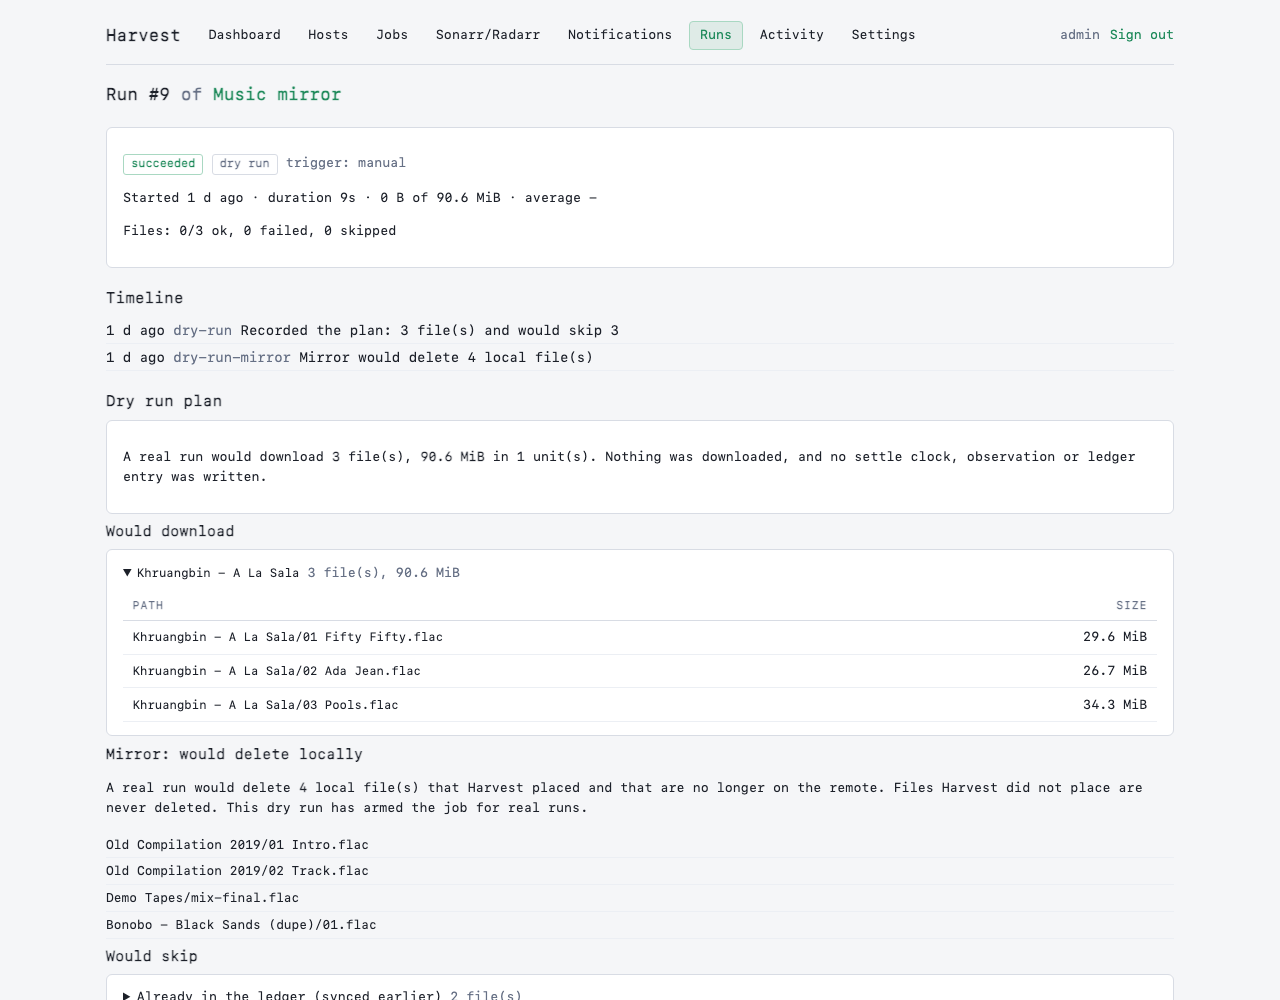1280x1000 pixels.
Task: Click the Run #9 page heading
Action: coord(224,94)
